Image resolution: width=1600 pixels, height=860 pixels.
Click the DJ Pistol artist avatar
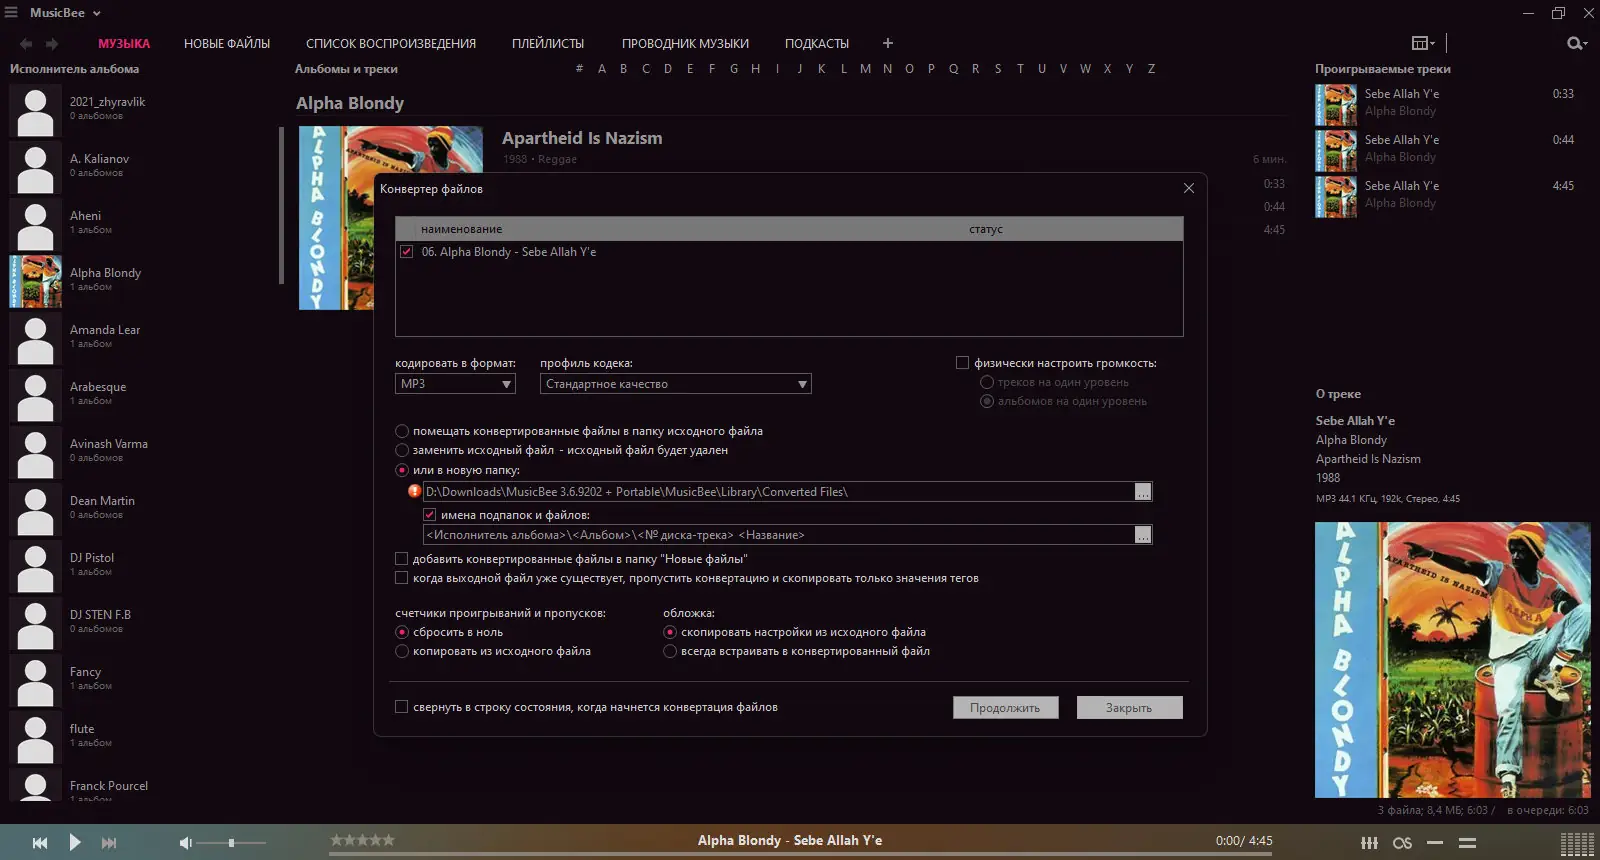35,566
